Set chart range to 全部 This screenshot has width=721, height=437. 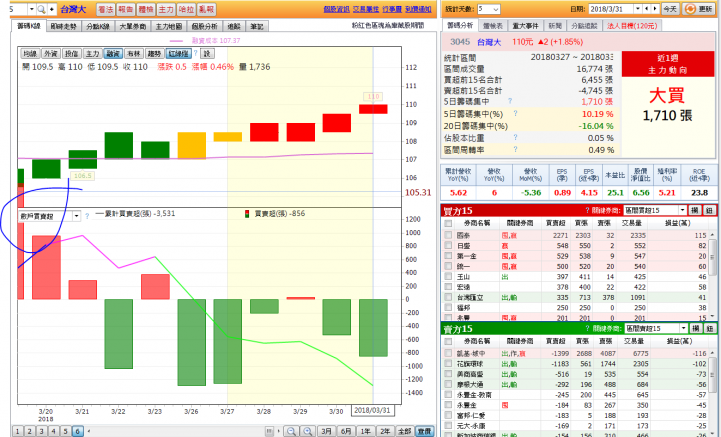[405, 431]
